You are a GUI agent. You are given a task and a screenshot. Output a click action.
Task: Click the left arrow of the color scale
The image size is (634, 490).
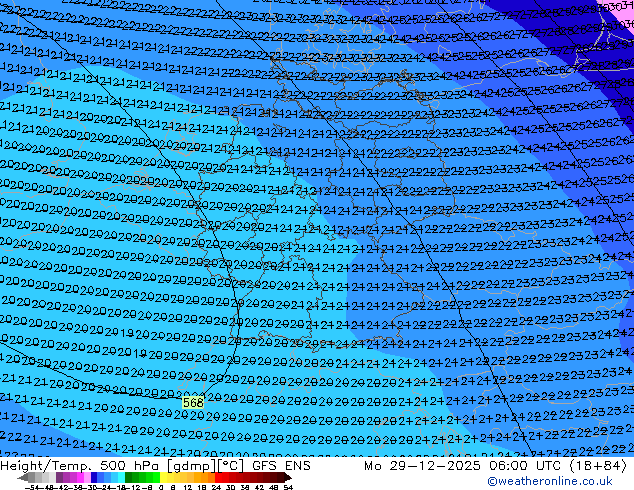coord(23,478)
